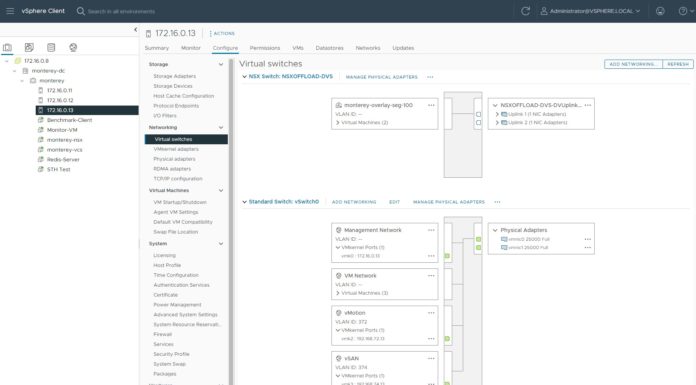
Task: Open the hamburger main menu
Action: [x=10, y=11]
